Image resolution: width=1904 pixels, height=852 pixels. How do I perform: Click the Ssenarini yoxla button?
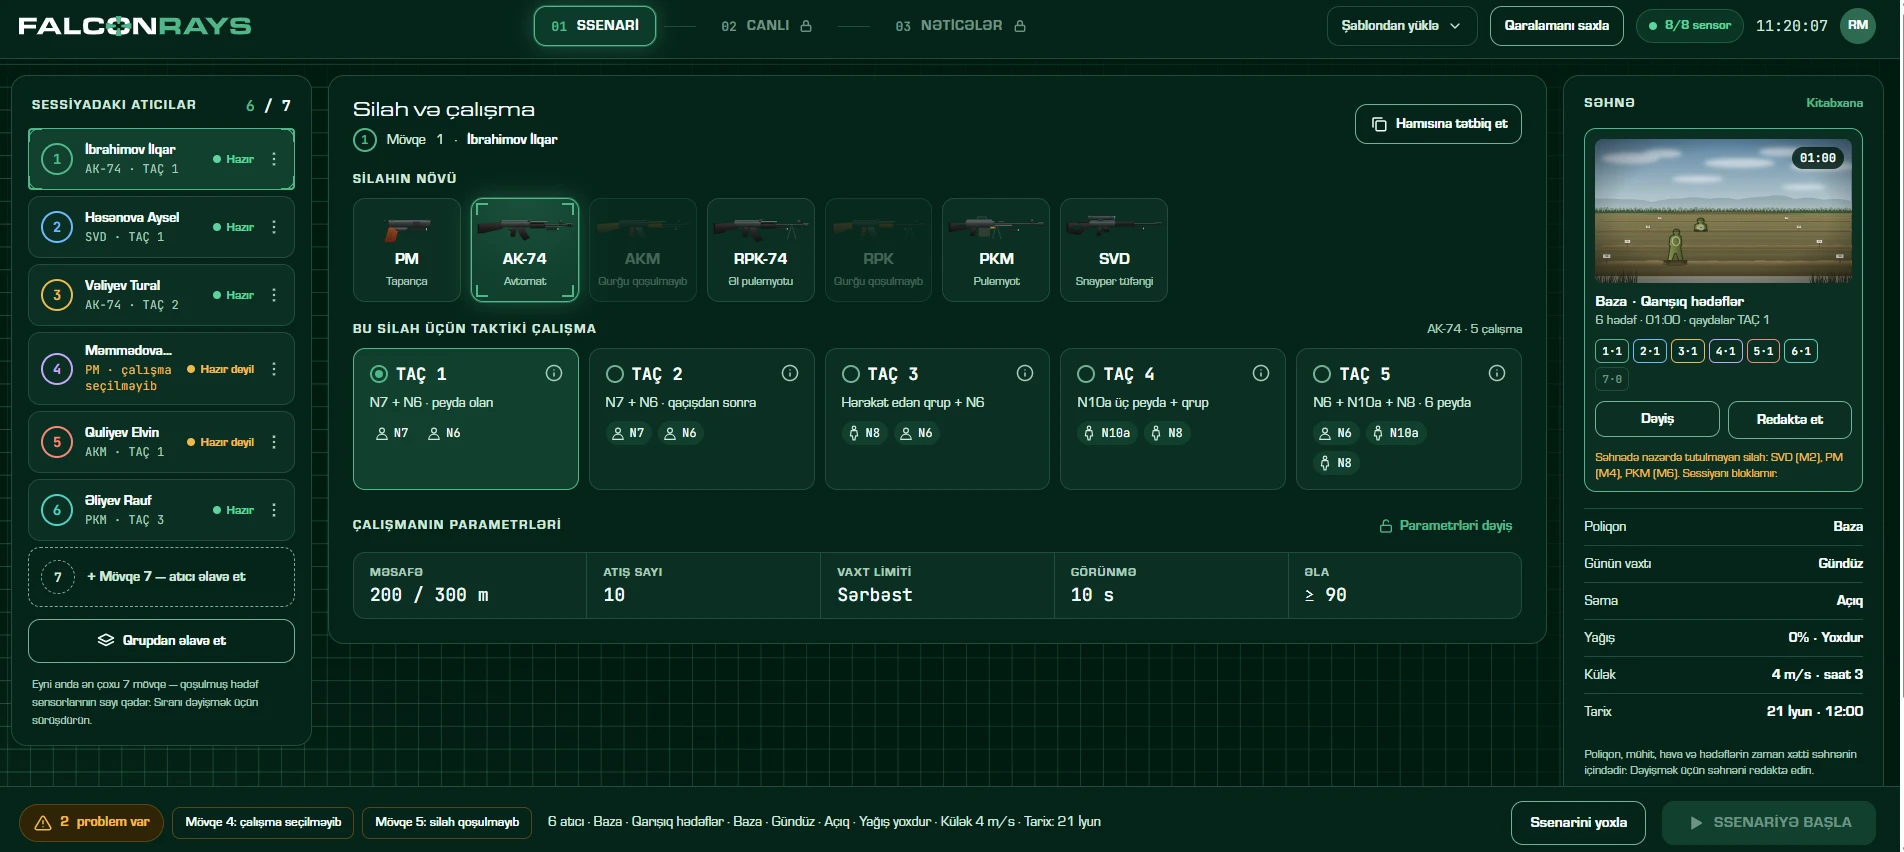(x=1578, y=823)
